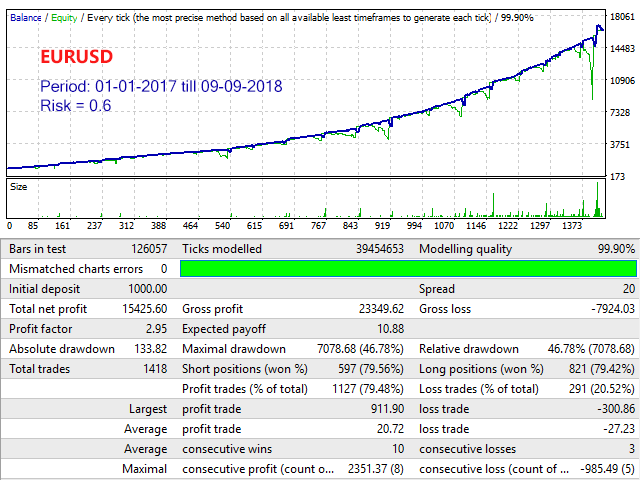This screenshot has height=480, width=640.
Task: Click Modelling quality value 99.90%
Action: click(x=616, y=249)
